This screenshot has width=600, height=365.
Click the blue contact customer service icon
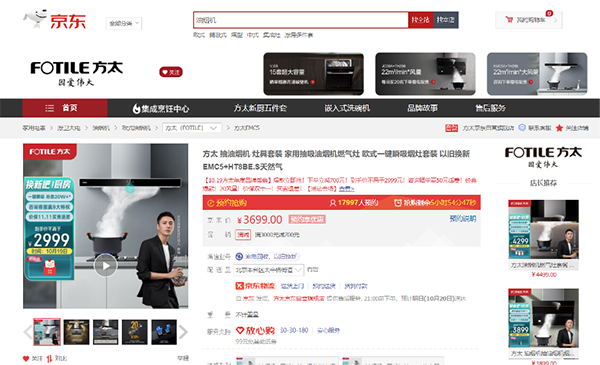click(x=522, y=128)
